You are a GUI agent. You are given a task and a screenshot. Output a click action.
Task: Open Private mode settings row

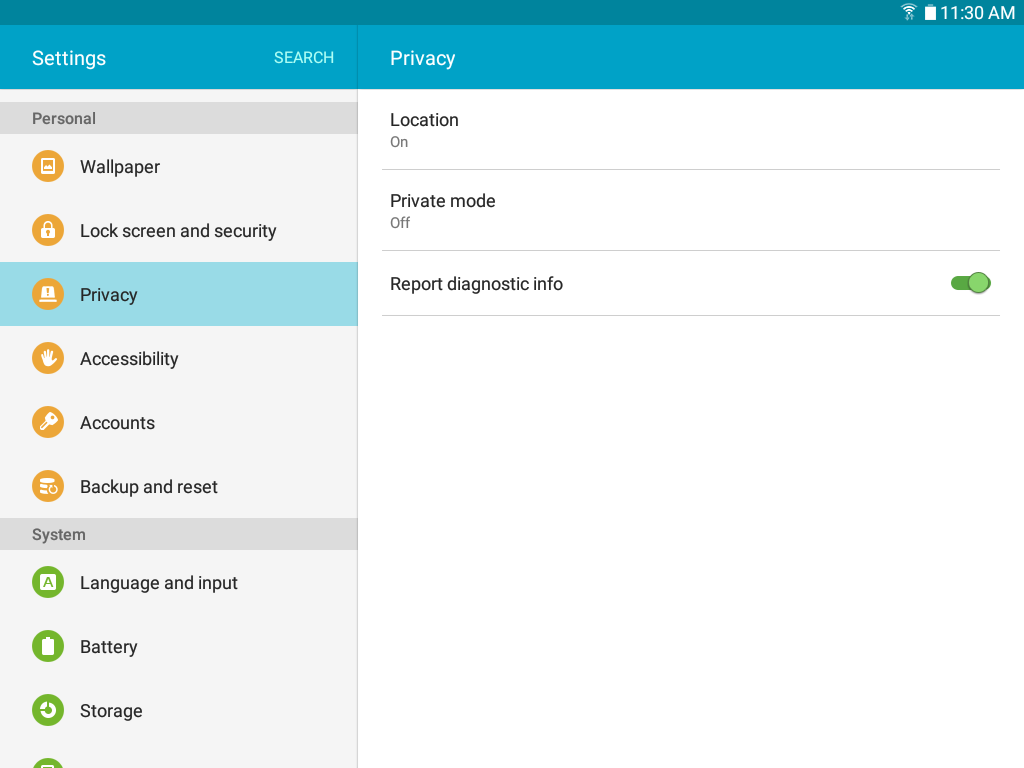[691, 210]
